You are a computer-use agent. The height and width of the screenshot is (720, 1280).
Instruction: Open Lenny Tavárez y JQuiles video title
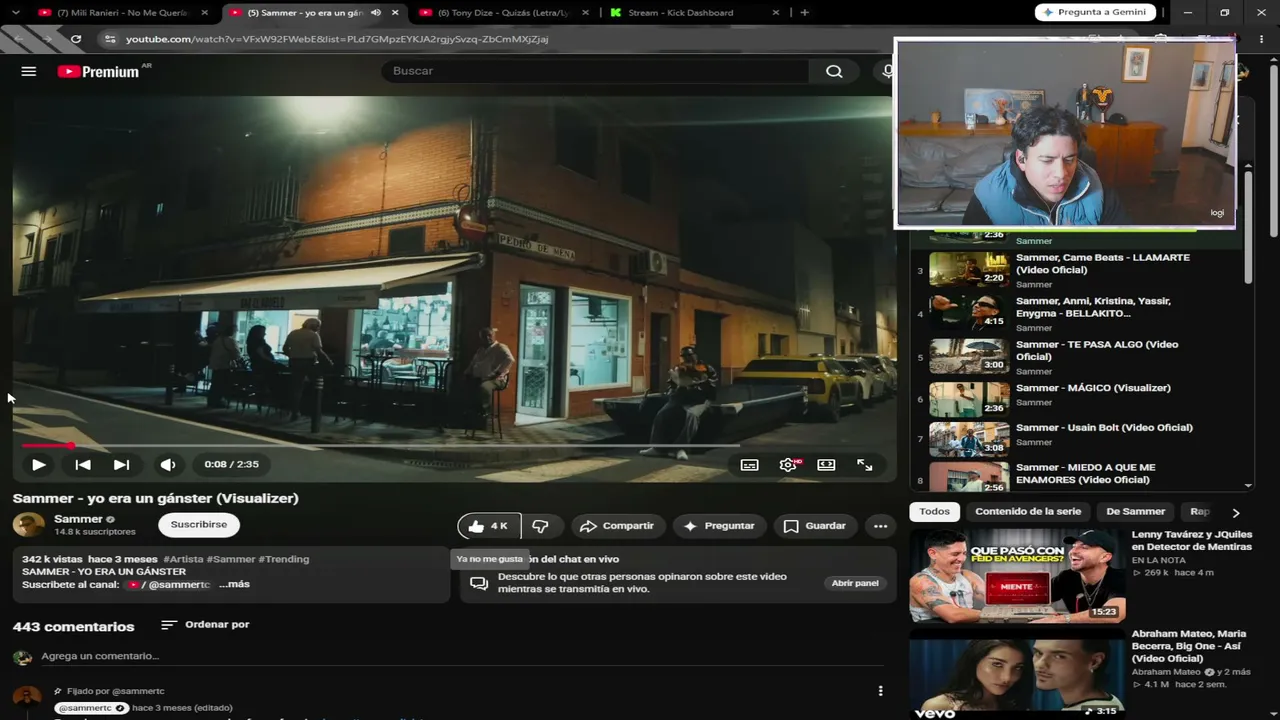(x=1191, y=541)
